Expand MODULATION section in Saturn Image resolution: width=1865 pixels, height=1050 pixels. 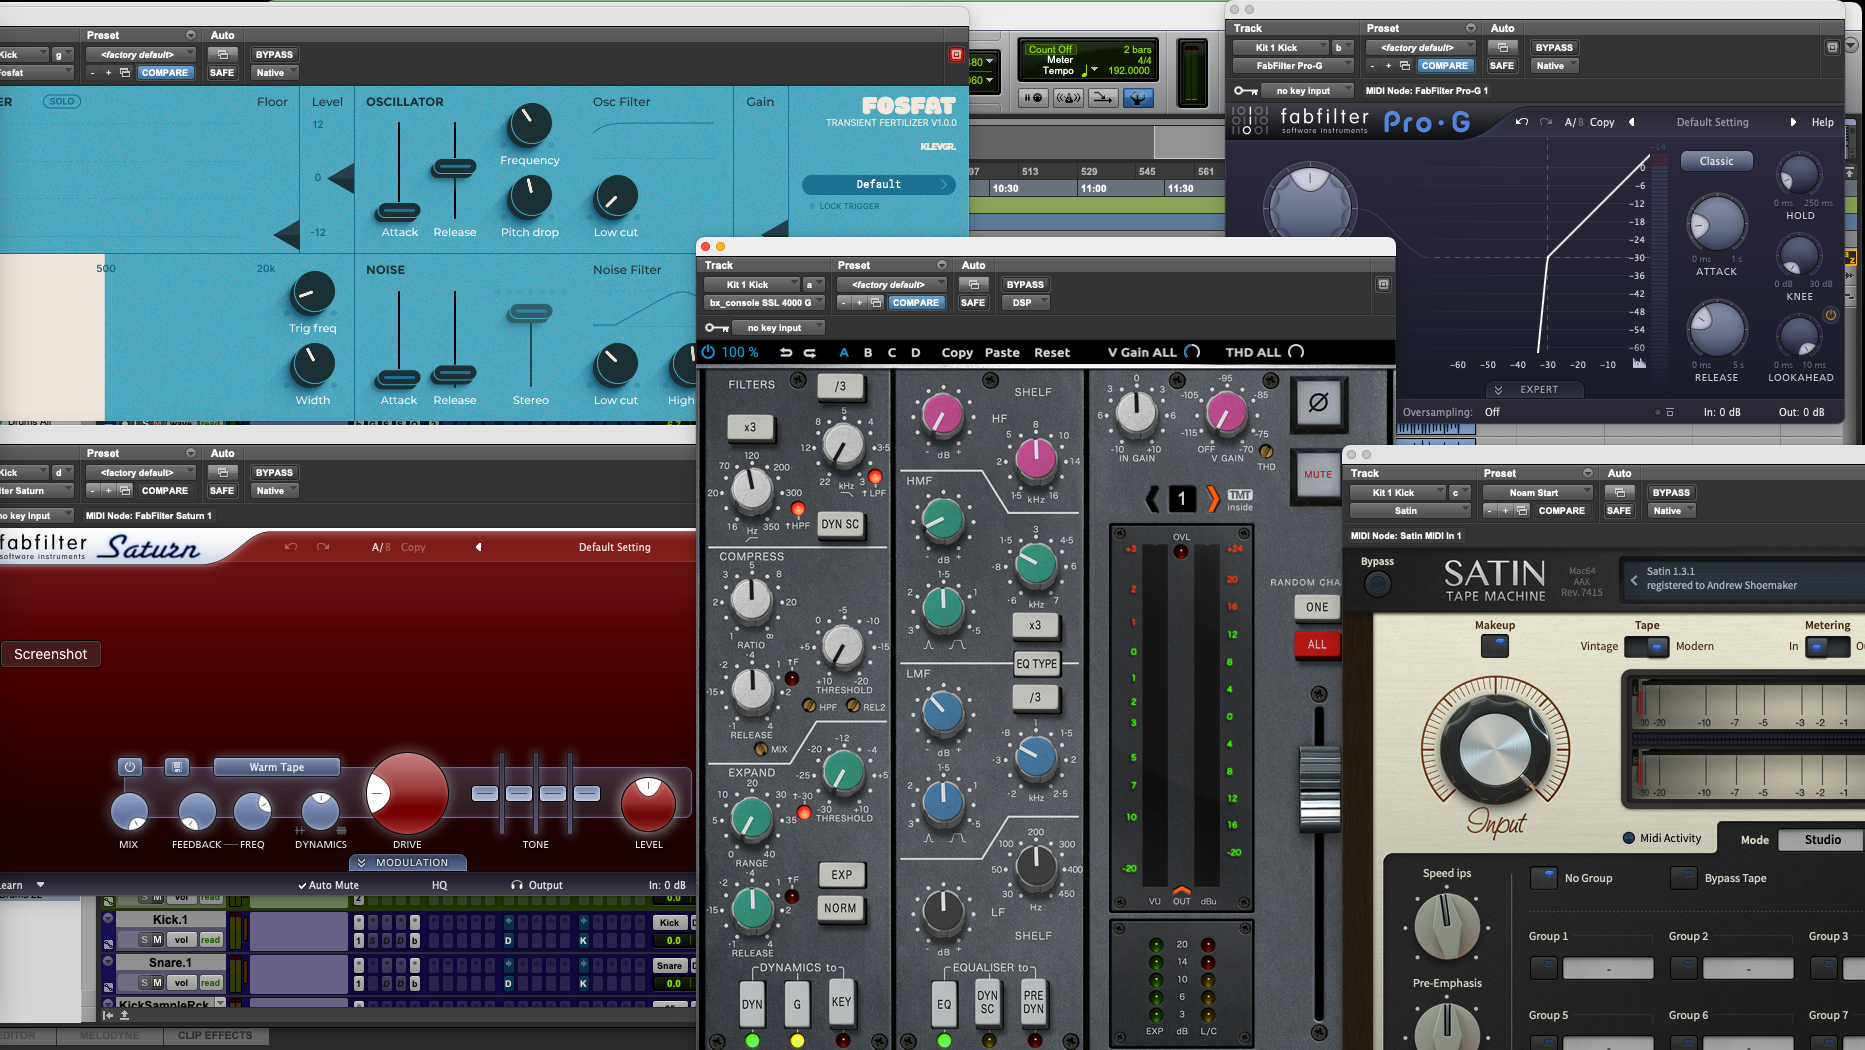tap(407, 863)
